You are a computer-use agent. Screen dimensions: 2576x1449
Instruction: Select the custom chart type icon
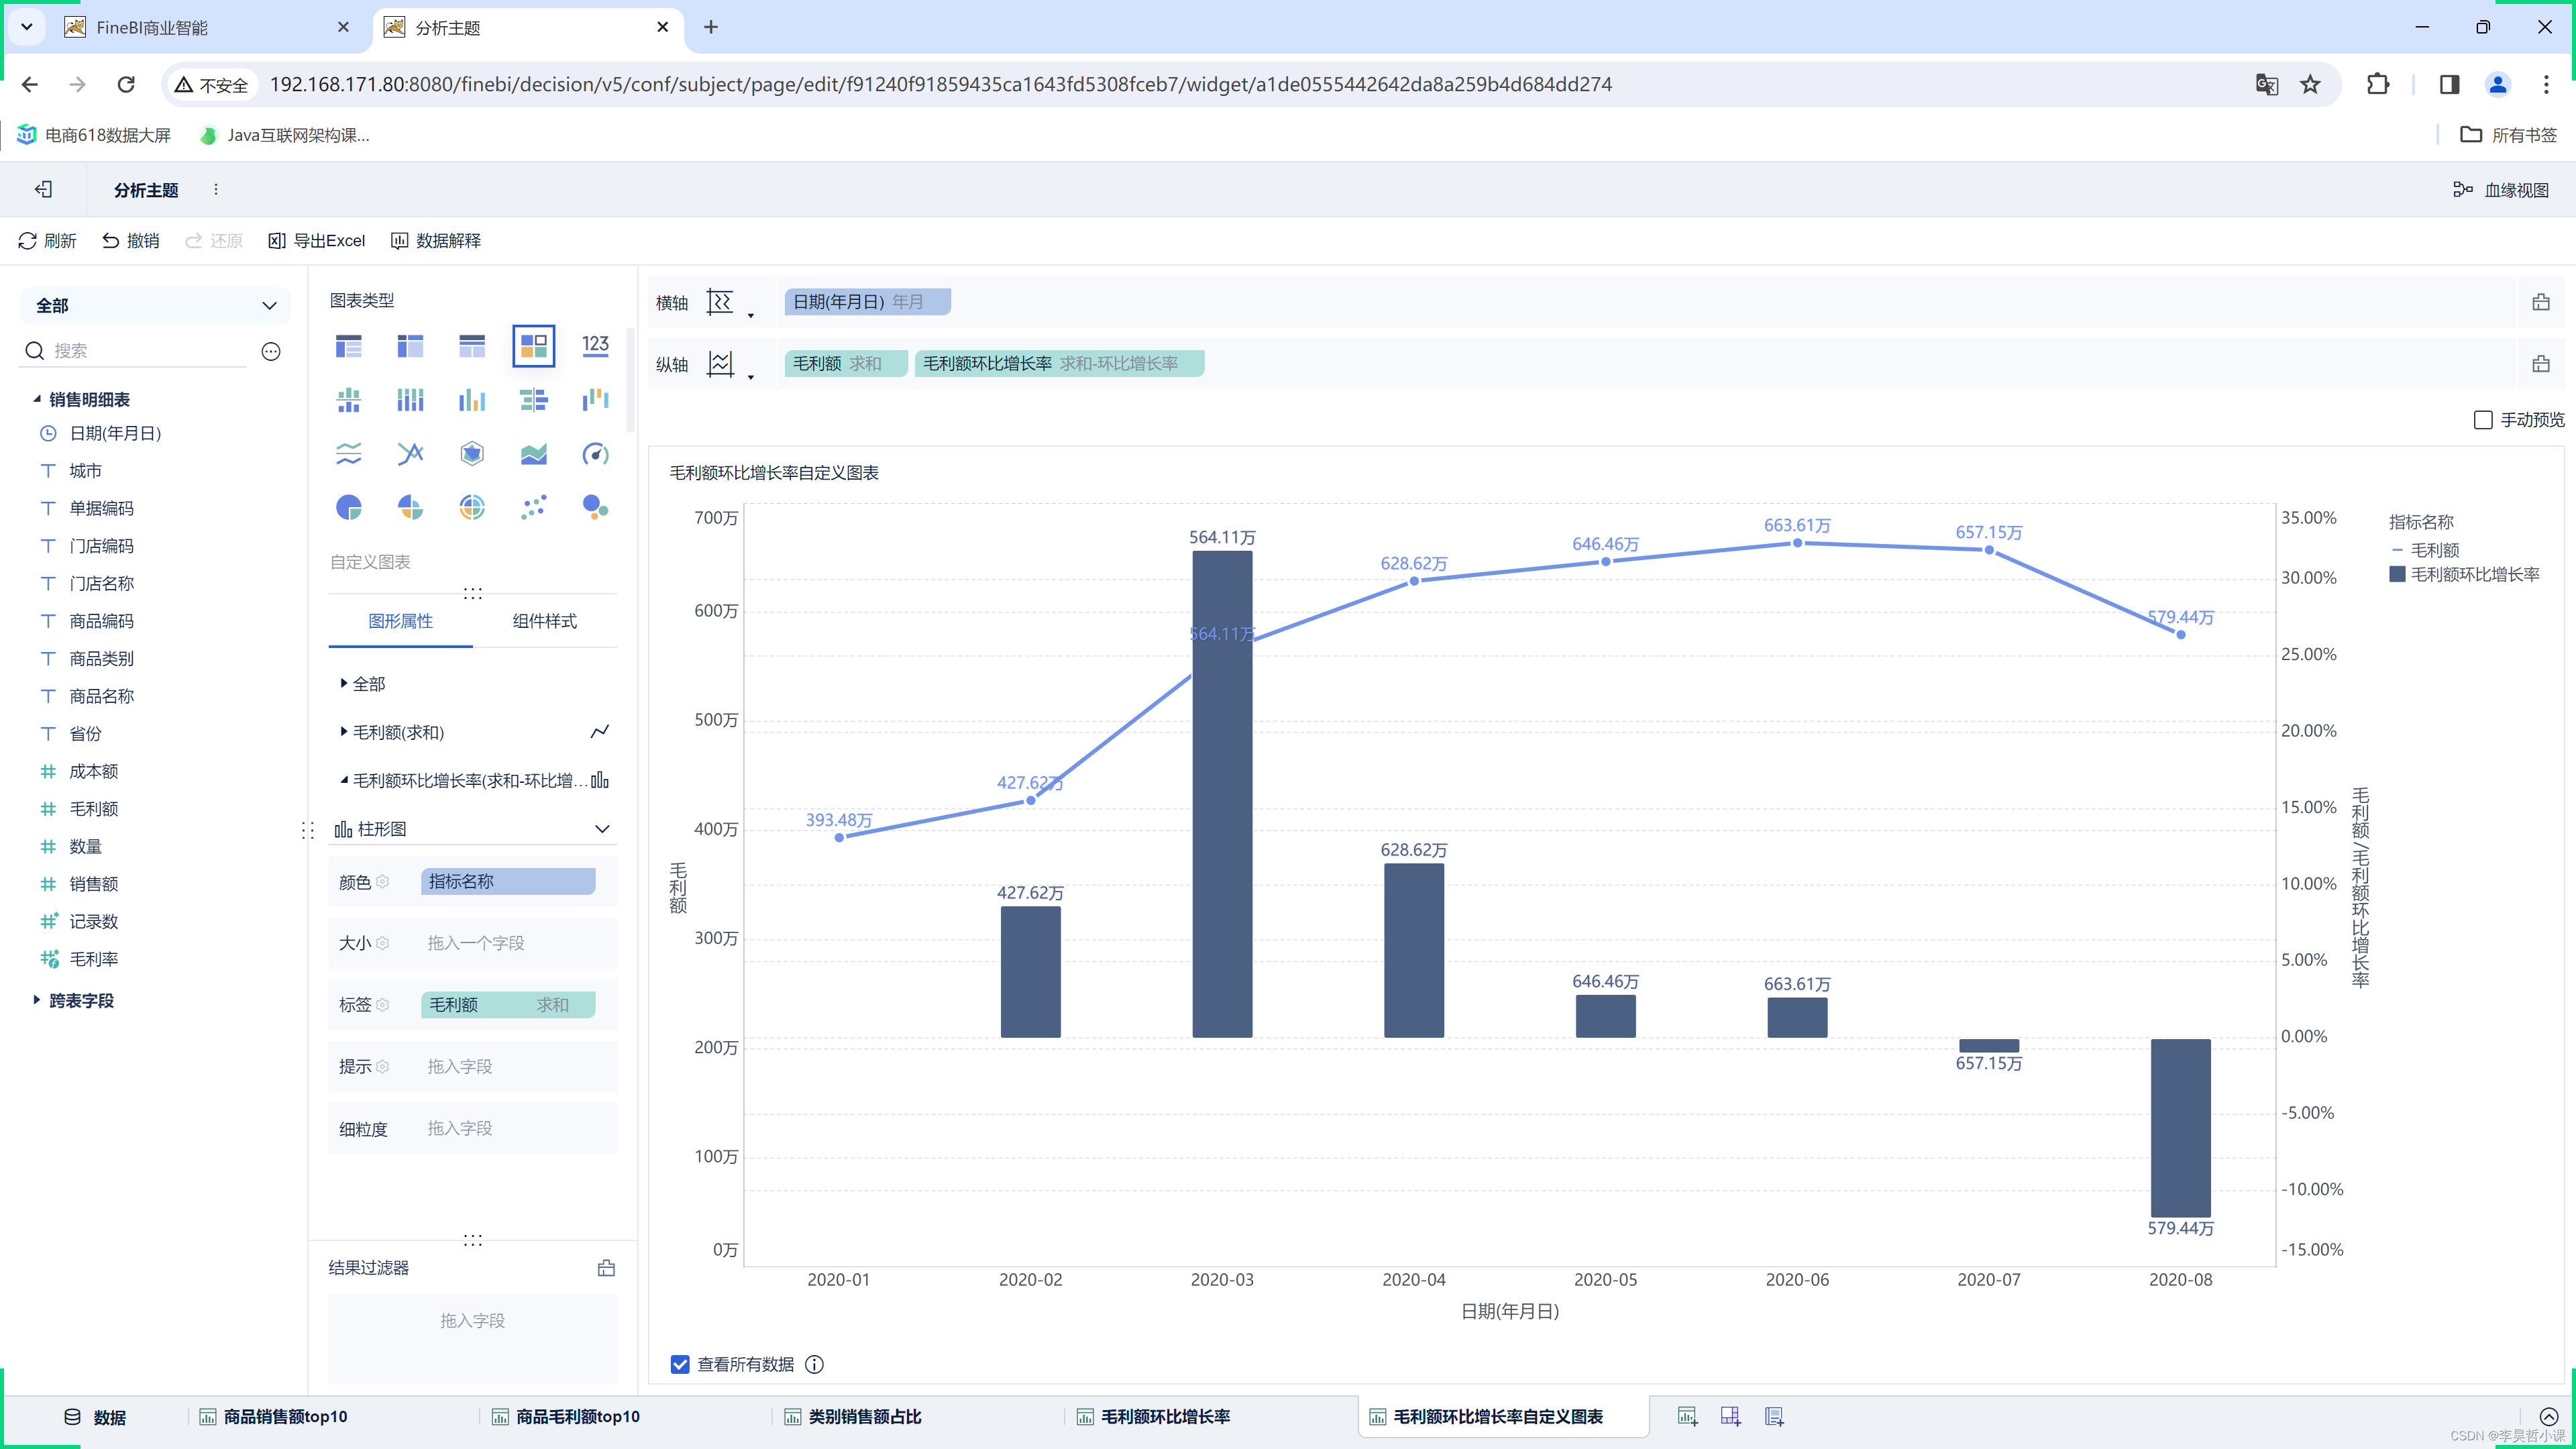click(x=533, y=346)
